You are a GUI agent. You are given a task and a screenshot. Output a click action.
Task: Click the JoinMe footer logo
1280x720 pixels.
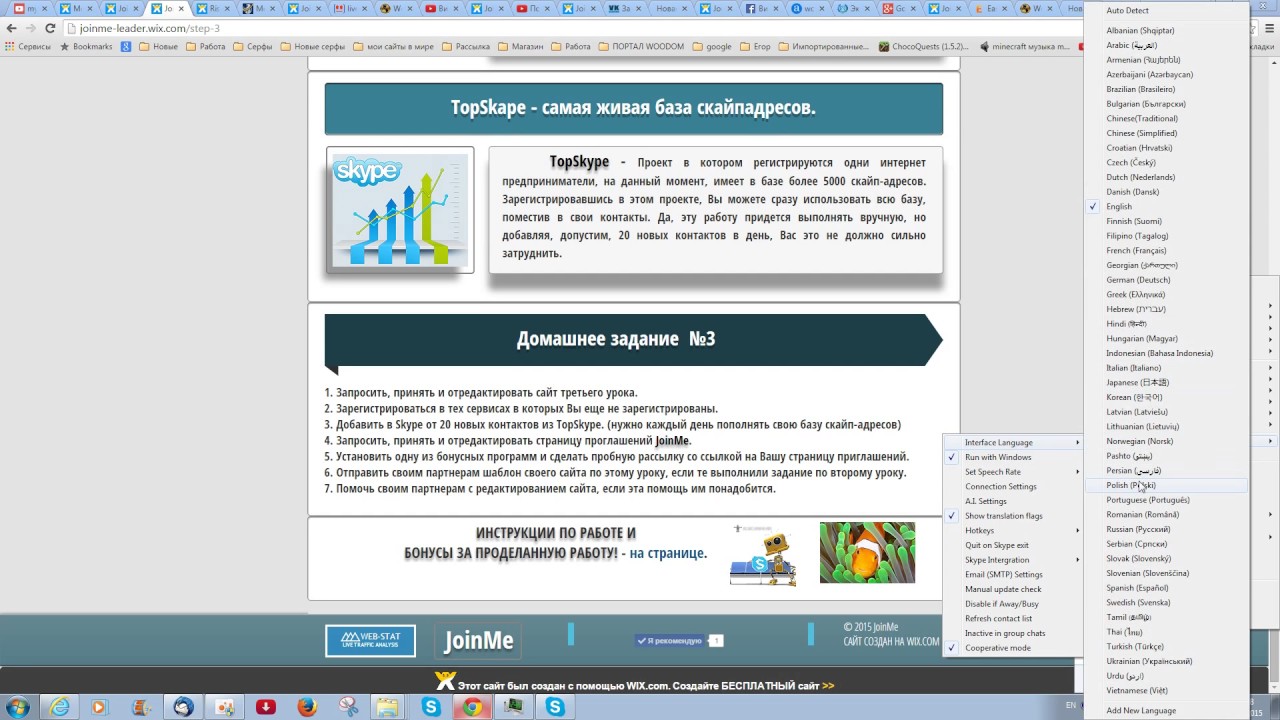point(478,640)
